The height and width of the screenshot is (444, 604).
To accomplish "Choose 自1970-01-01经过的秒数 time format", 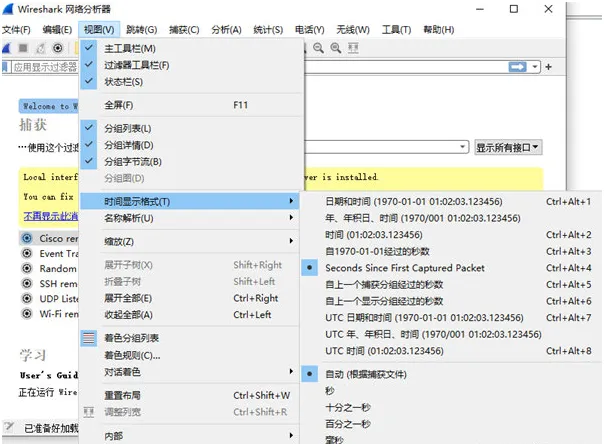I will (x=451, y=251).
